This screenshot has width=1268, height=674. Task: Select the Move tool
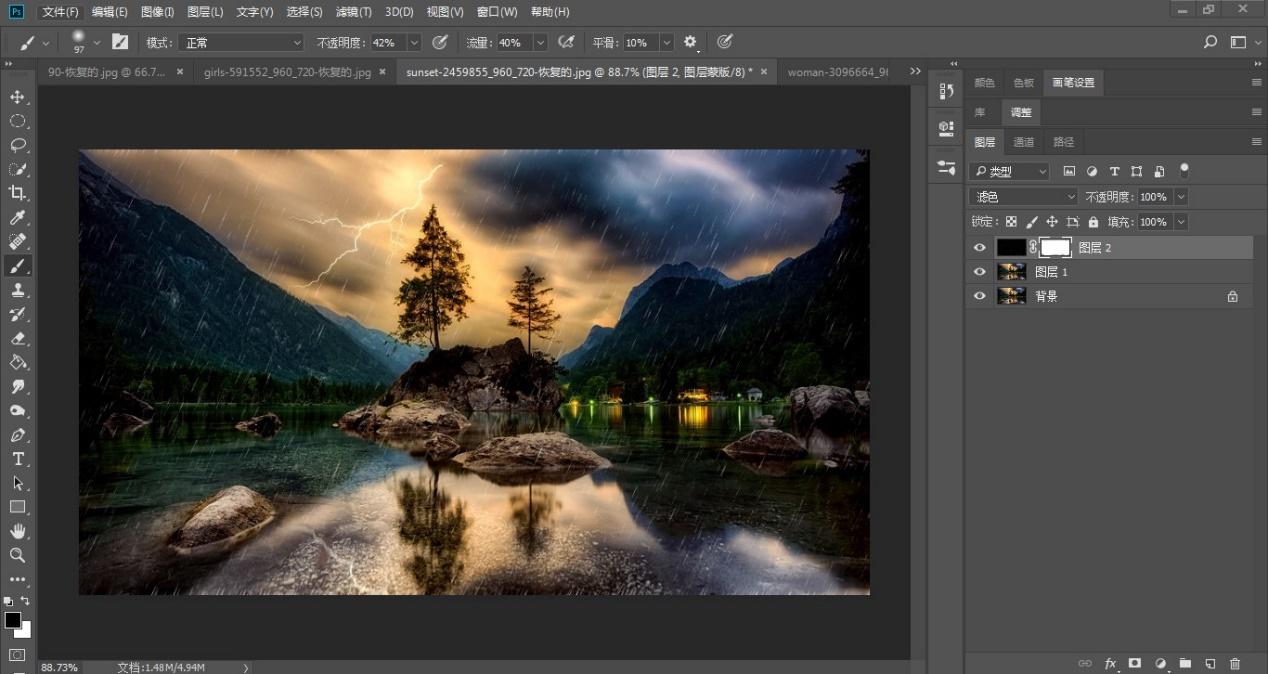(17, 97)
